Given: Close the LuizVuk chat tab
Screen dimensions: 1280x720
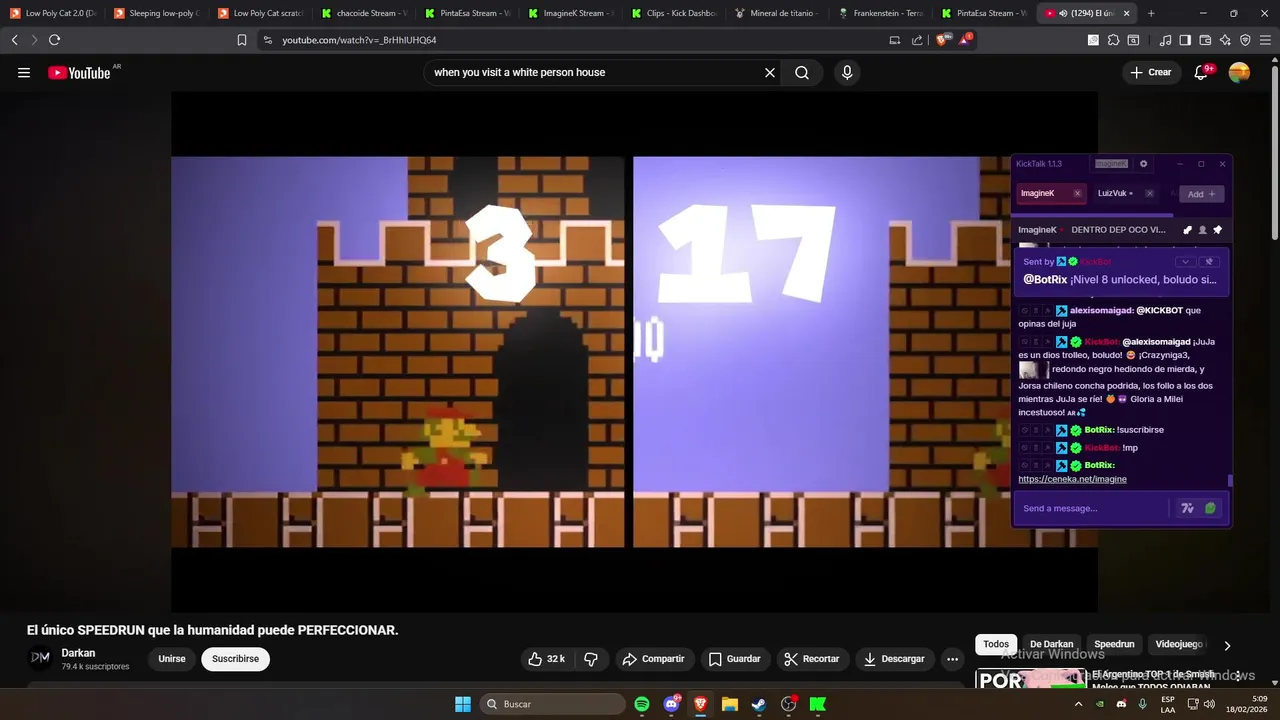Looking at the screenshot, I should pyautogui.click(x=1149, y=193).
